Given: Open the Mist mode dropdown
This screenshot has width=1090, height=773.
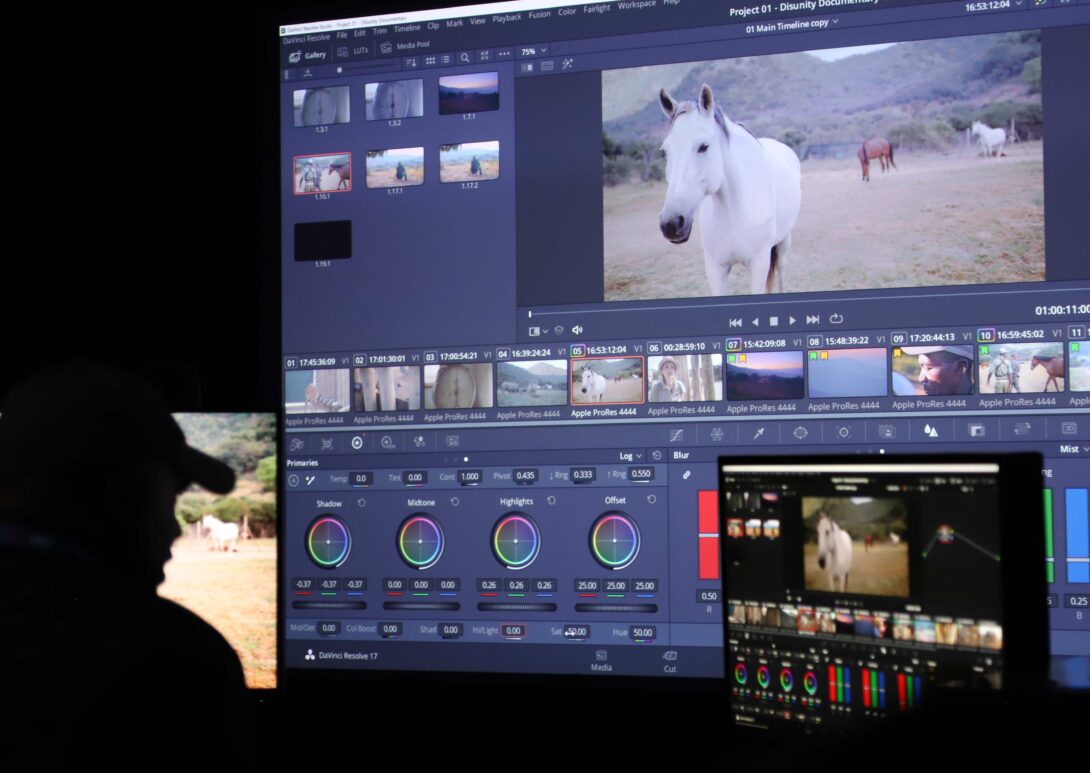Looking at the screenshot, I should [x=1072, y=450].
